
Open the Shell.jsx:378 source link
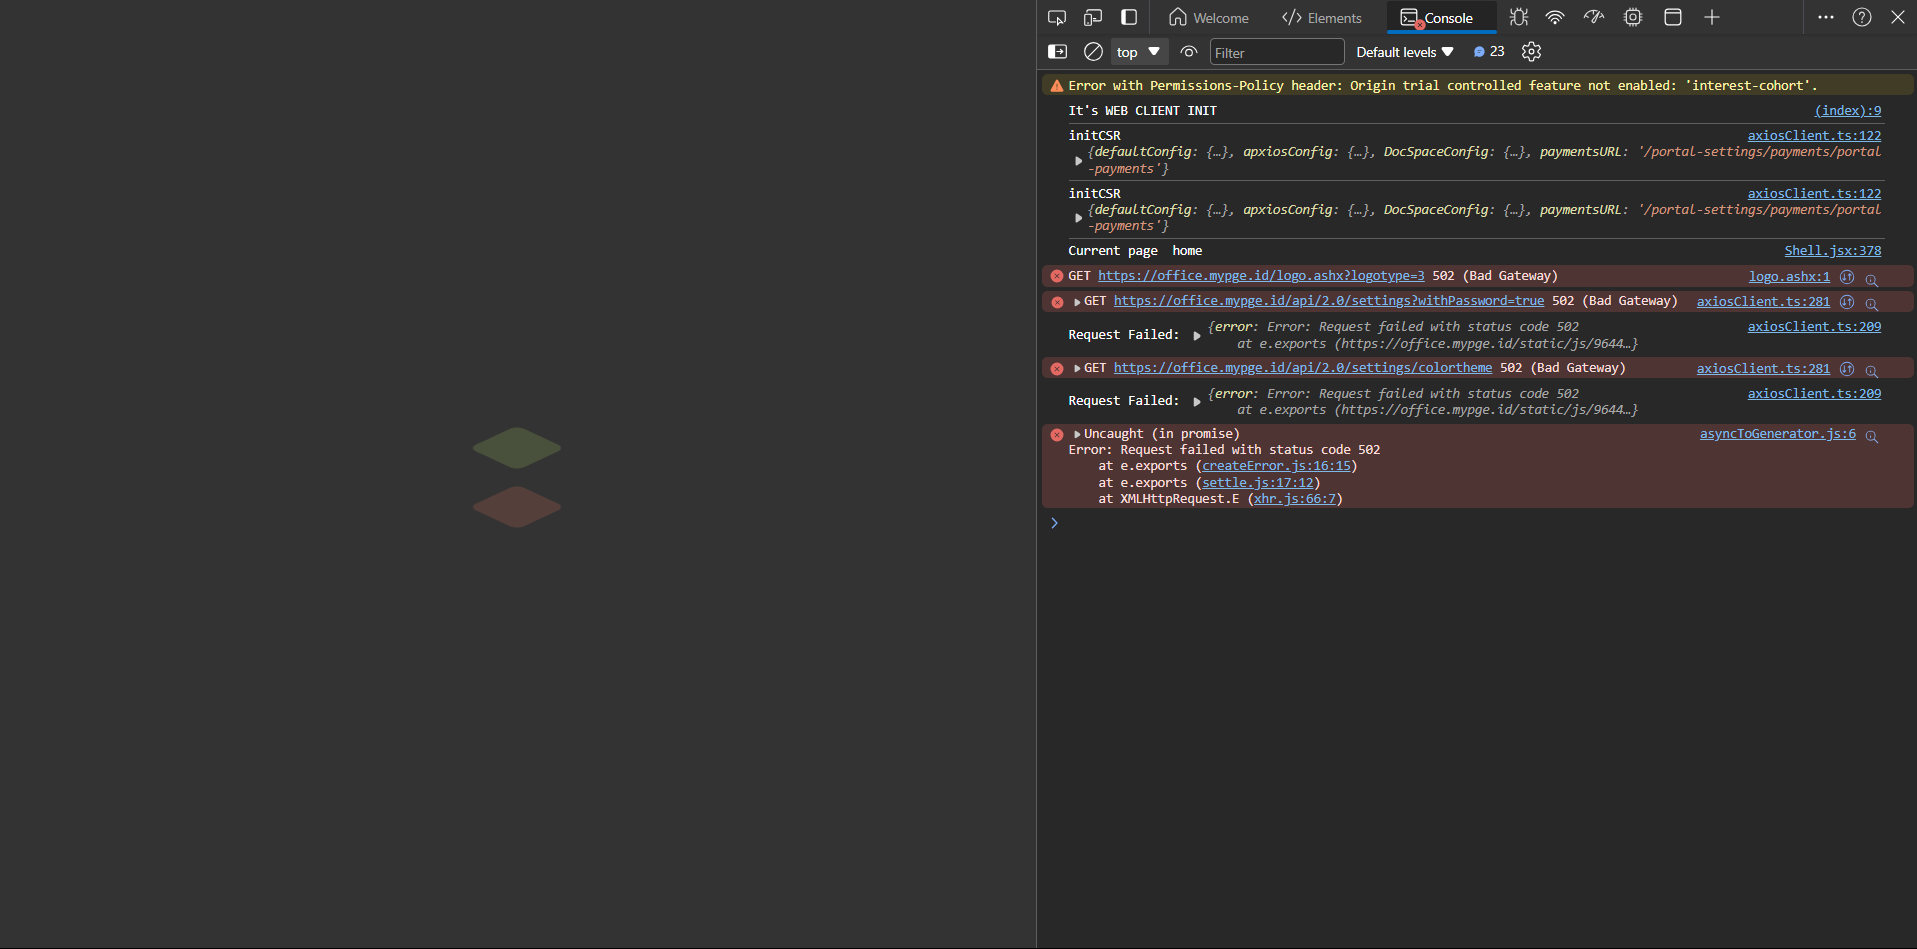point(1832,251)
